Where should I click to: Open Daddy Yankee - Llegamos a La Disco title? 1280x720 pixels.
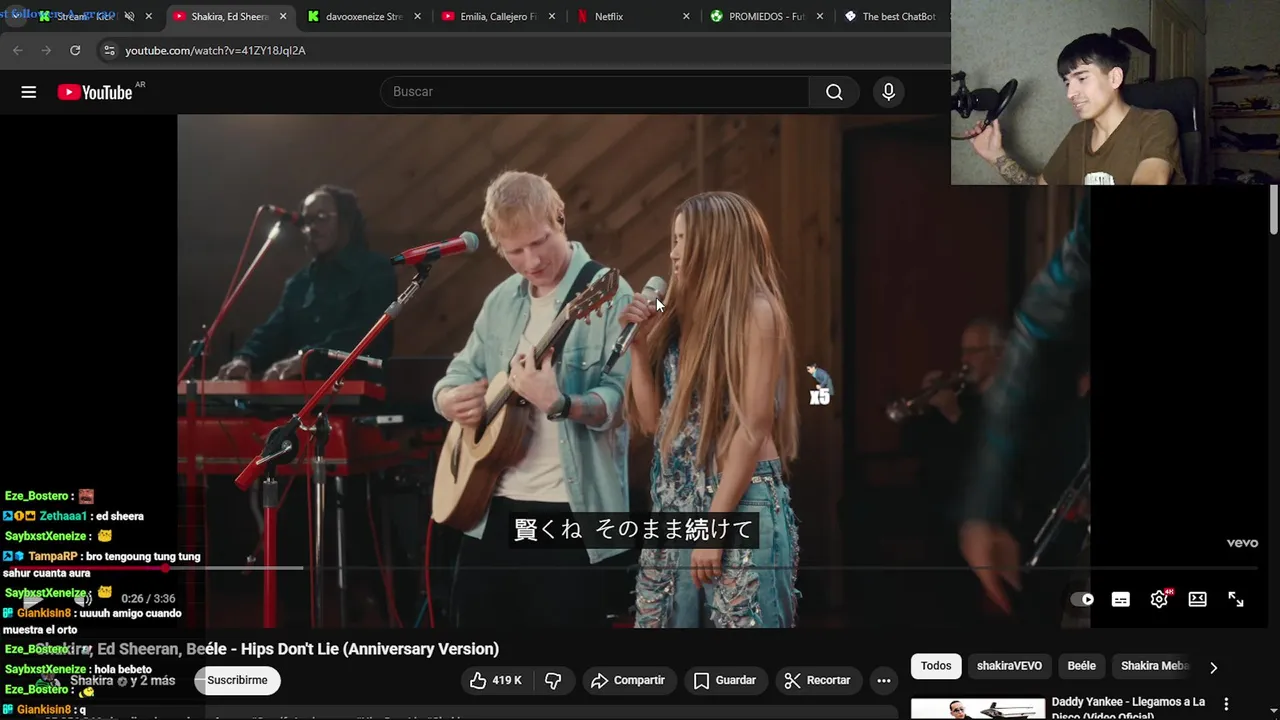click(x=1128, y=707)
